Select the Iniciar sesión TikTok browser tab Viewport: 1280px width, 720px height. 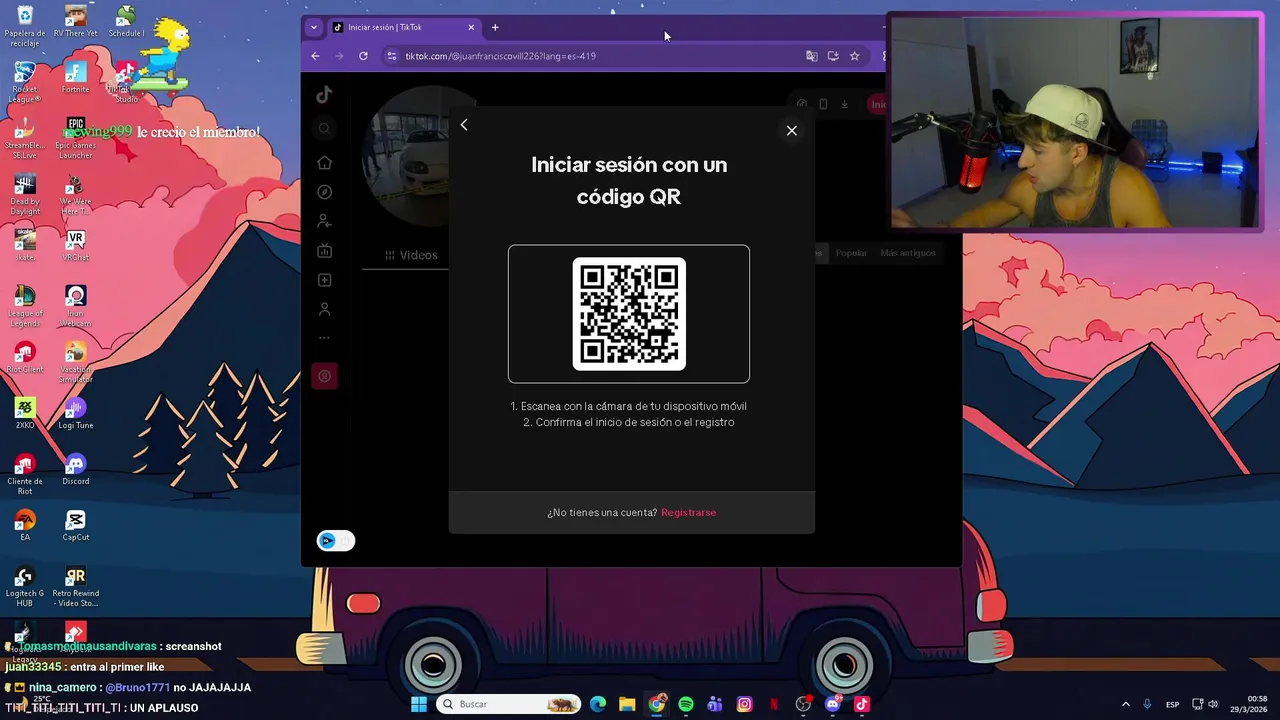click(x=395, y=28)
